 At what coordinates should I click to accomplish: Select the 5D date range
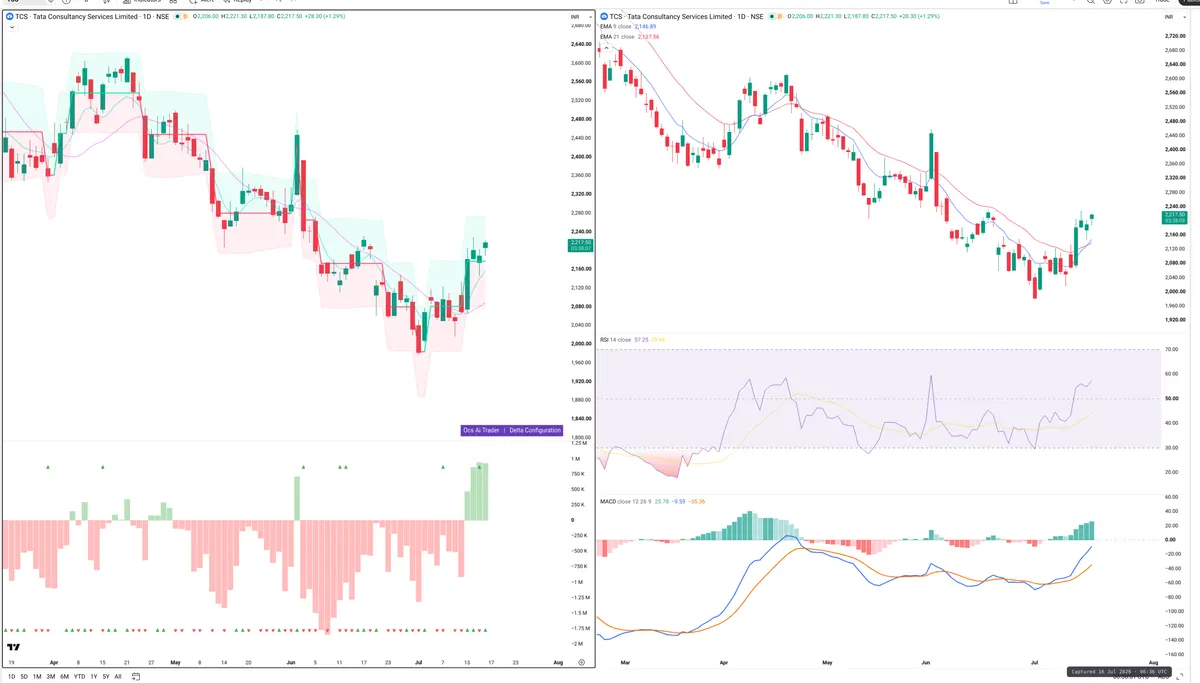click(x=24, y=676)
